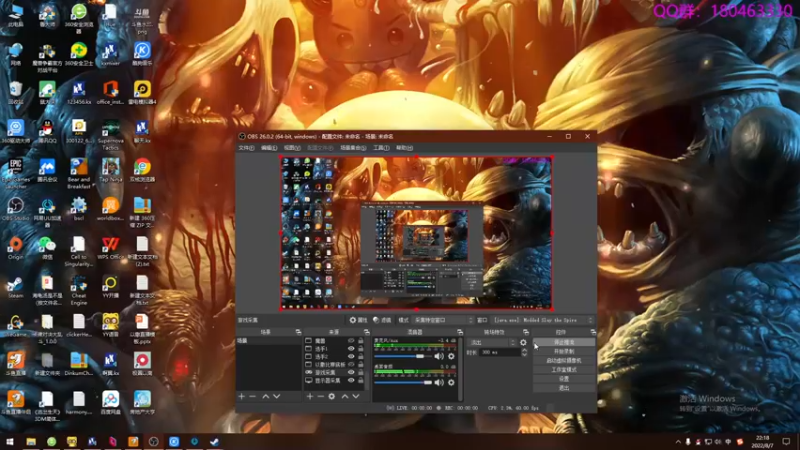Pop out the 转场特效 dock panel
800x450 pixels.
tap(526, 332)
